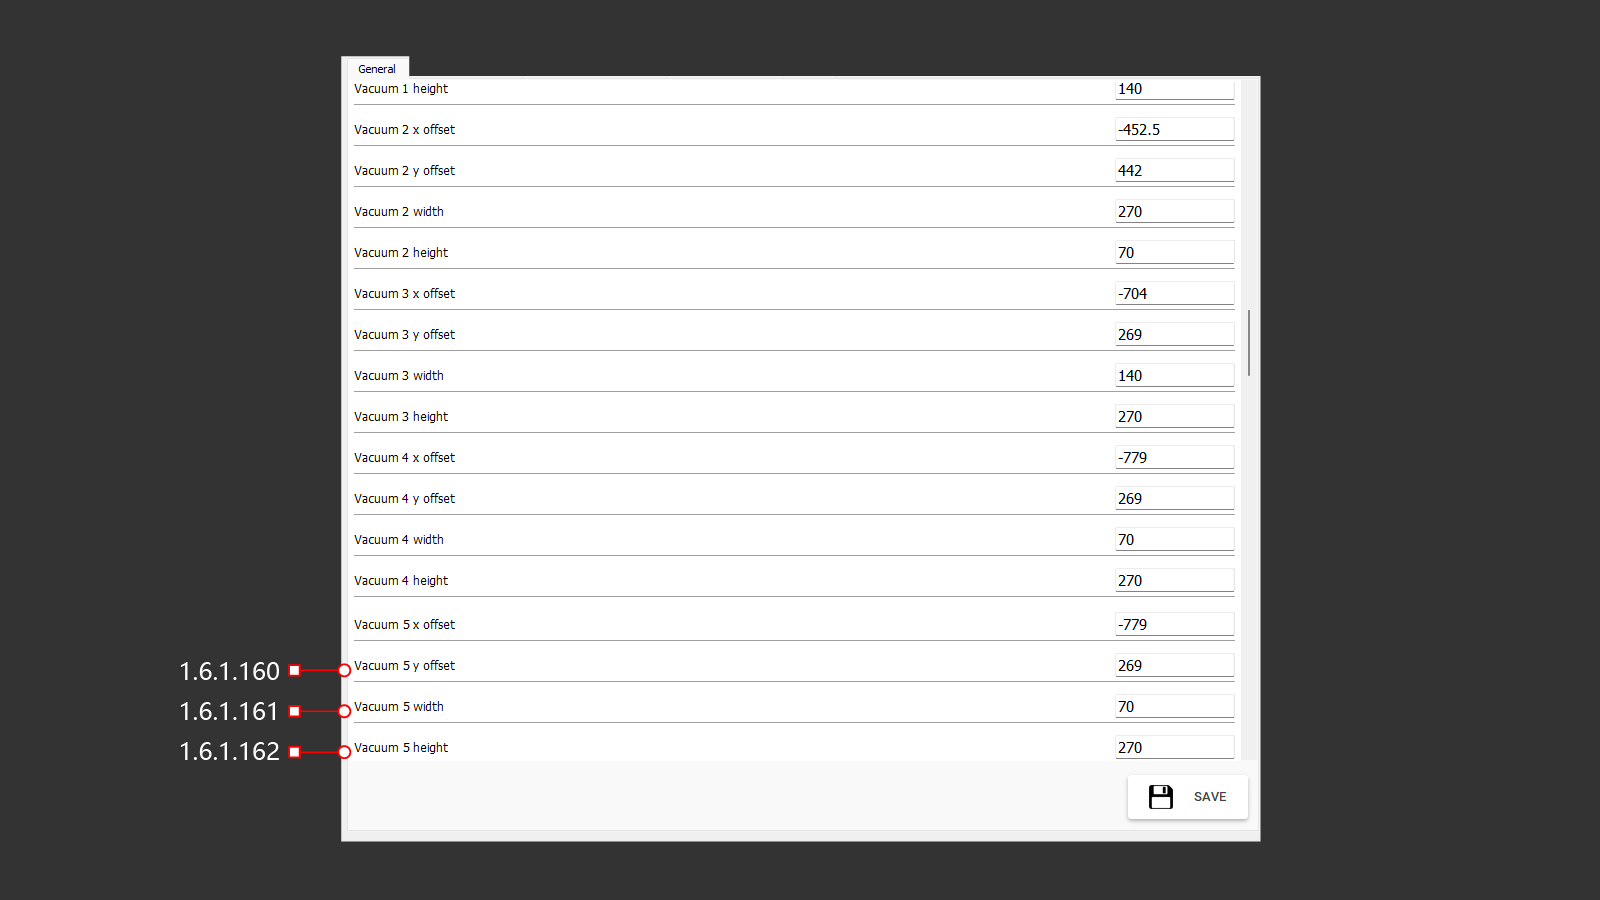Focus the Vacuum 2 y offset input
Screen dimensions: 1600x900
(1173, 171)
